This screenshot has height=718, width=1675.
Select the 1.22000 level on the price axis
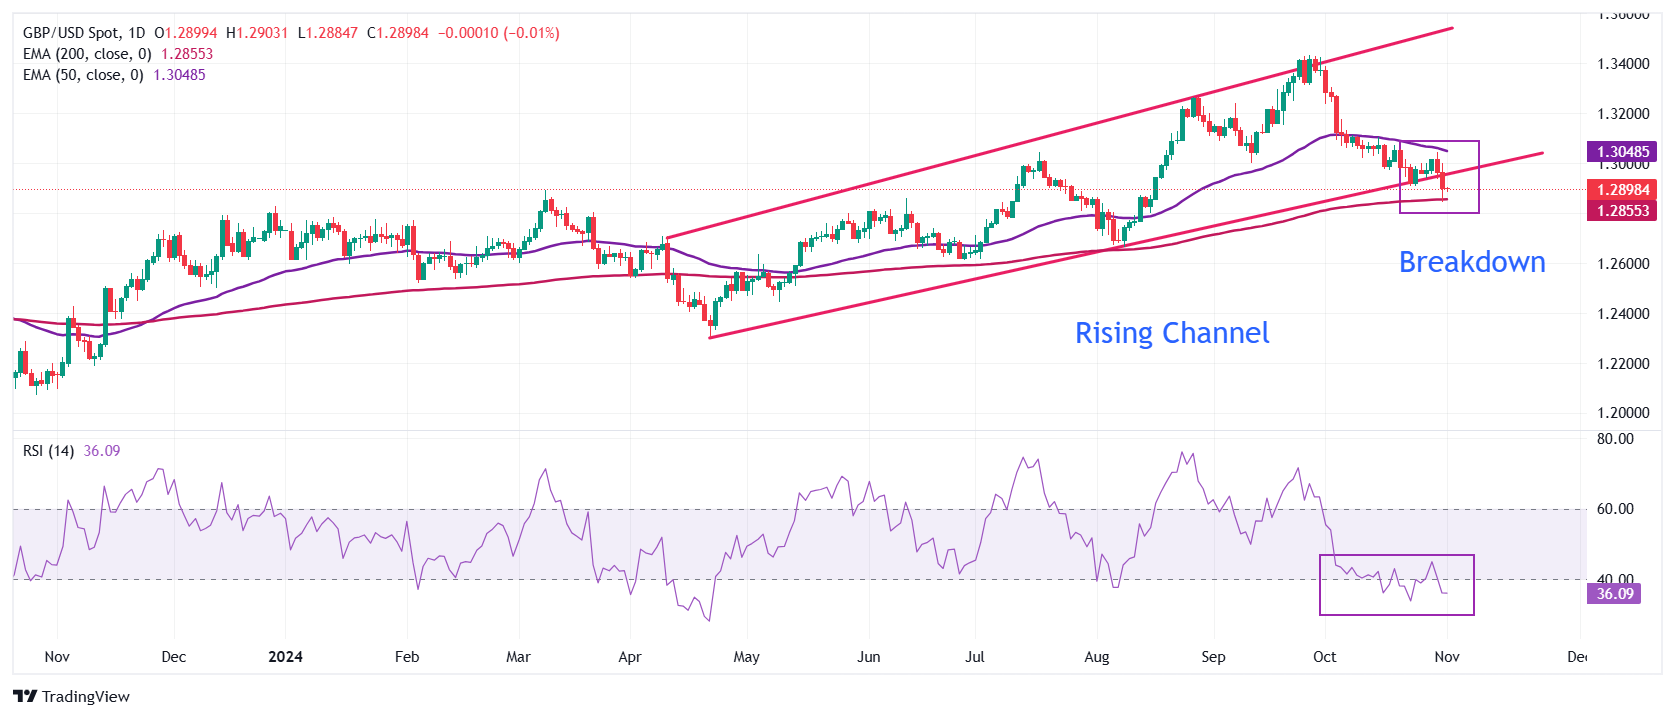(1623, 364)
